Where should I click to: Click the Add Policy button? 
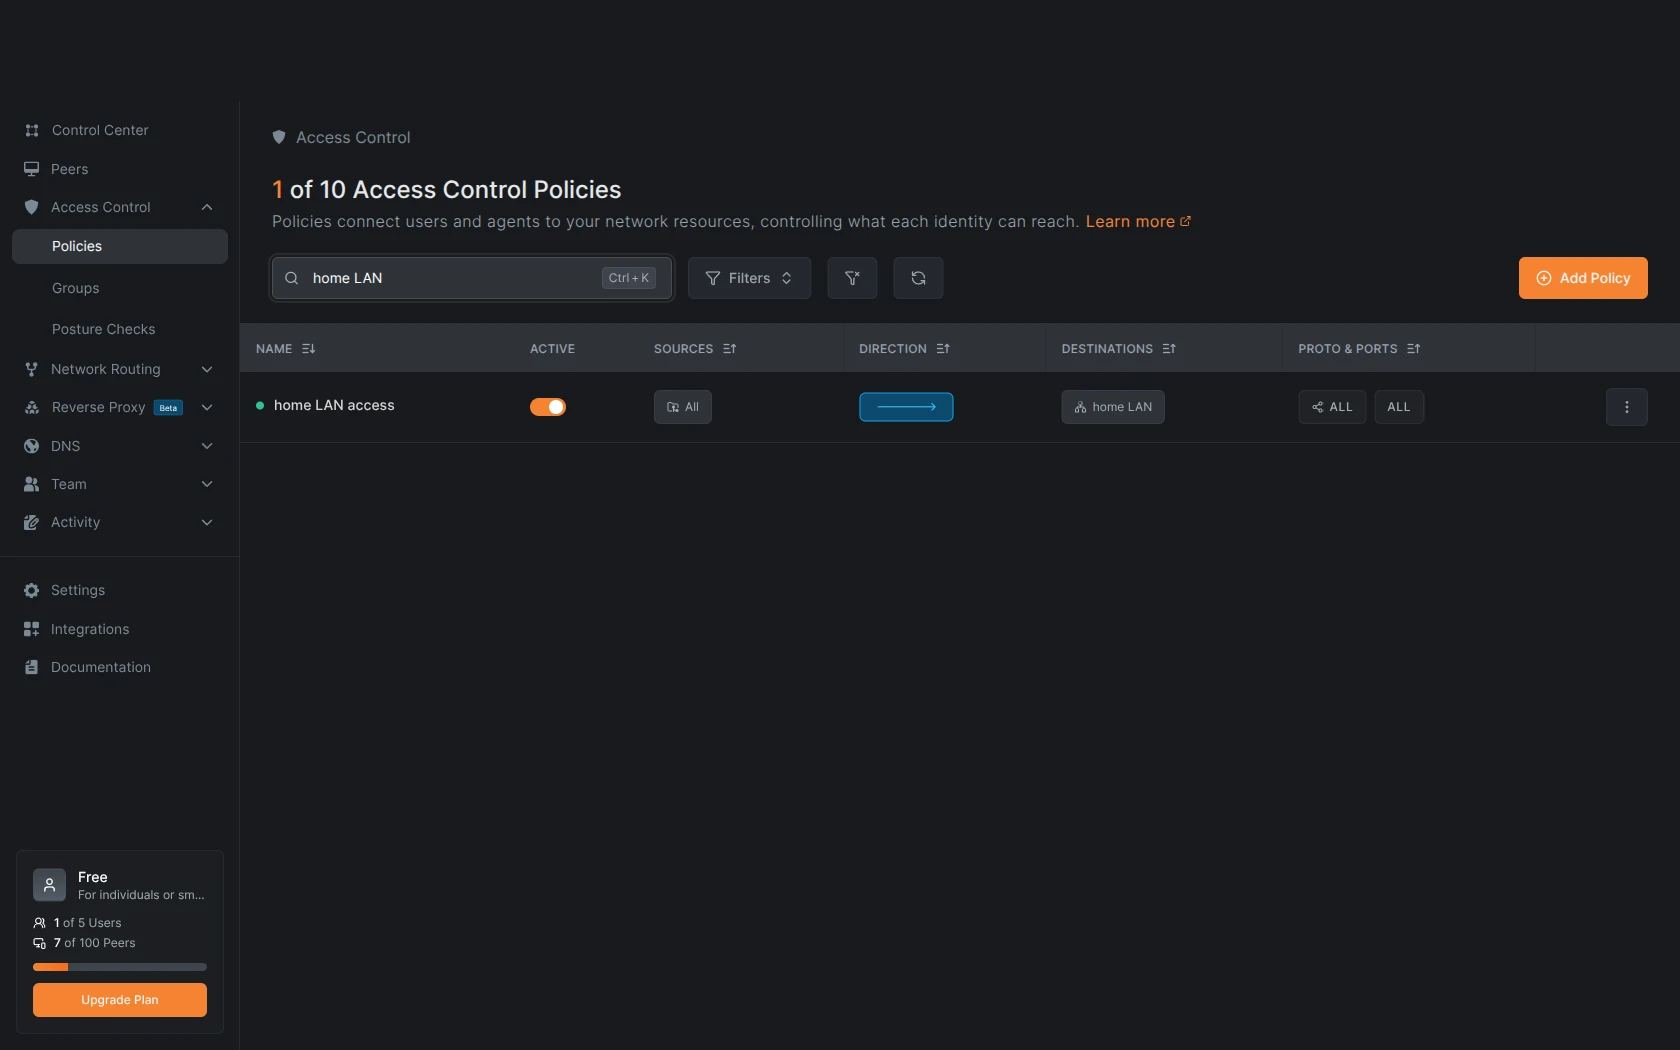click(x=1583, y=278)
